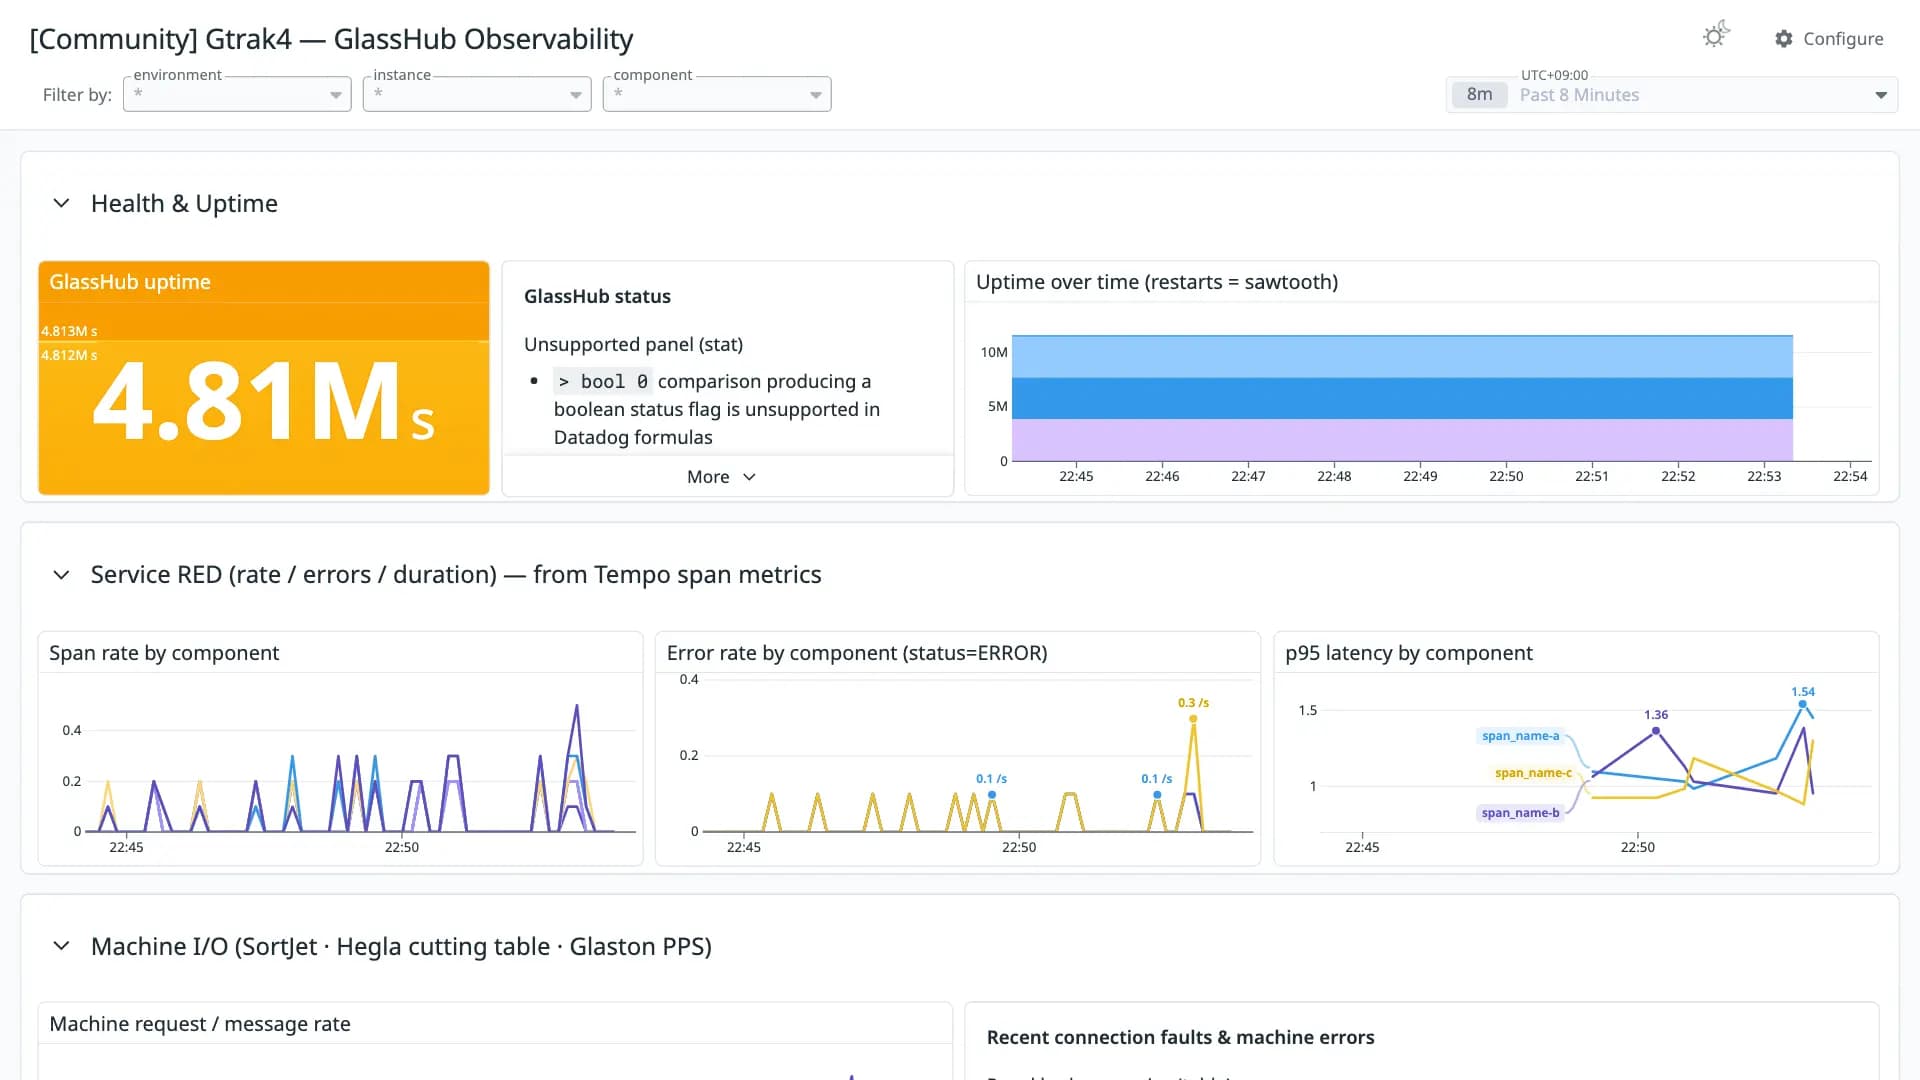Select the GlassHub uptime widget title
Viewport: 1920px width, 1080px height.
130,282
